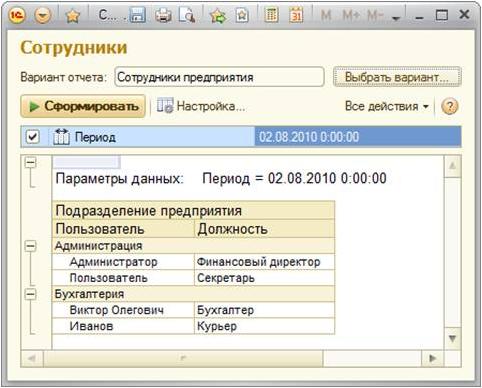Screen dimensions: 482x388
Task: Click the vertical scrollbar down arrow
Action: pos(453,339)
